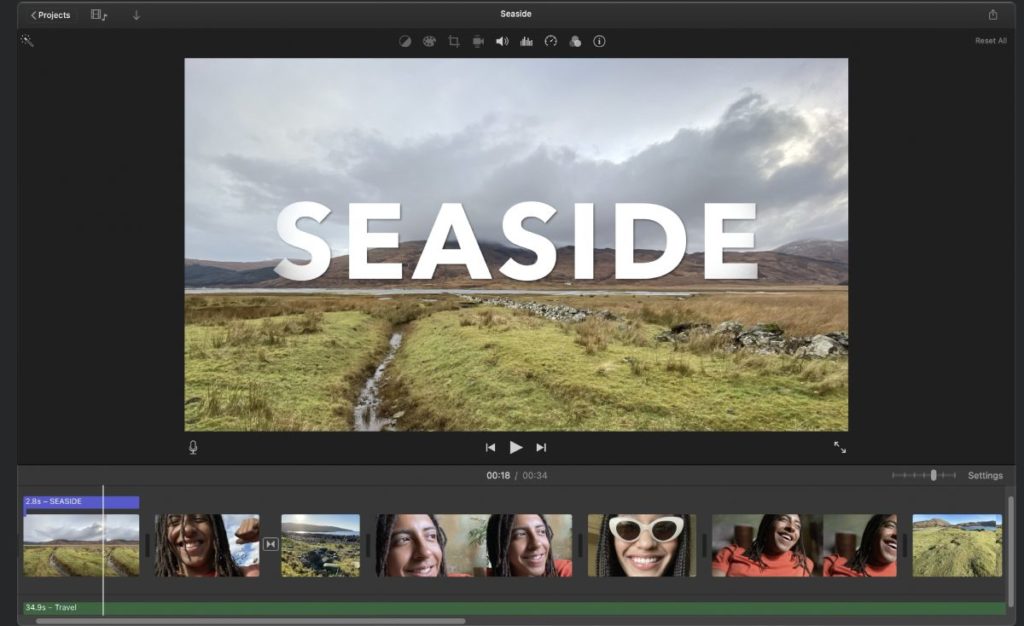This screenshot has width=1024, height=626.
Task: Click the share export icon
Action: [993, 15]
